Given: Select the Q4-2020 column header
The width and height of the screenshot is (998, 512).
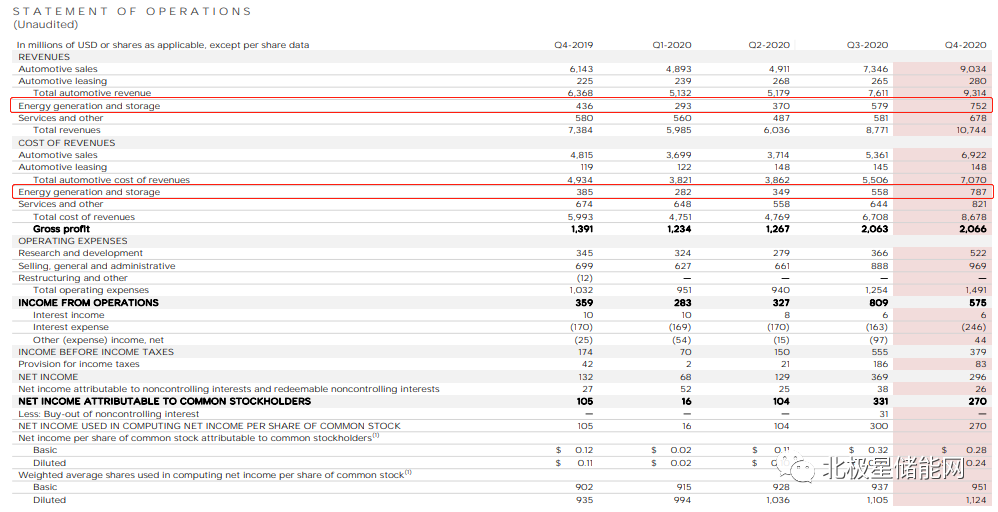Looking at the screenshot, I should pos(965,45).
